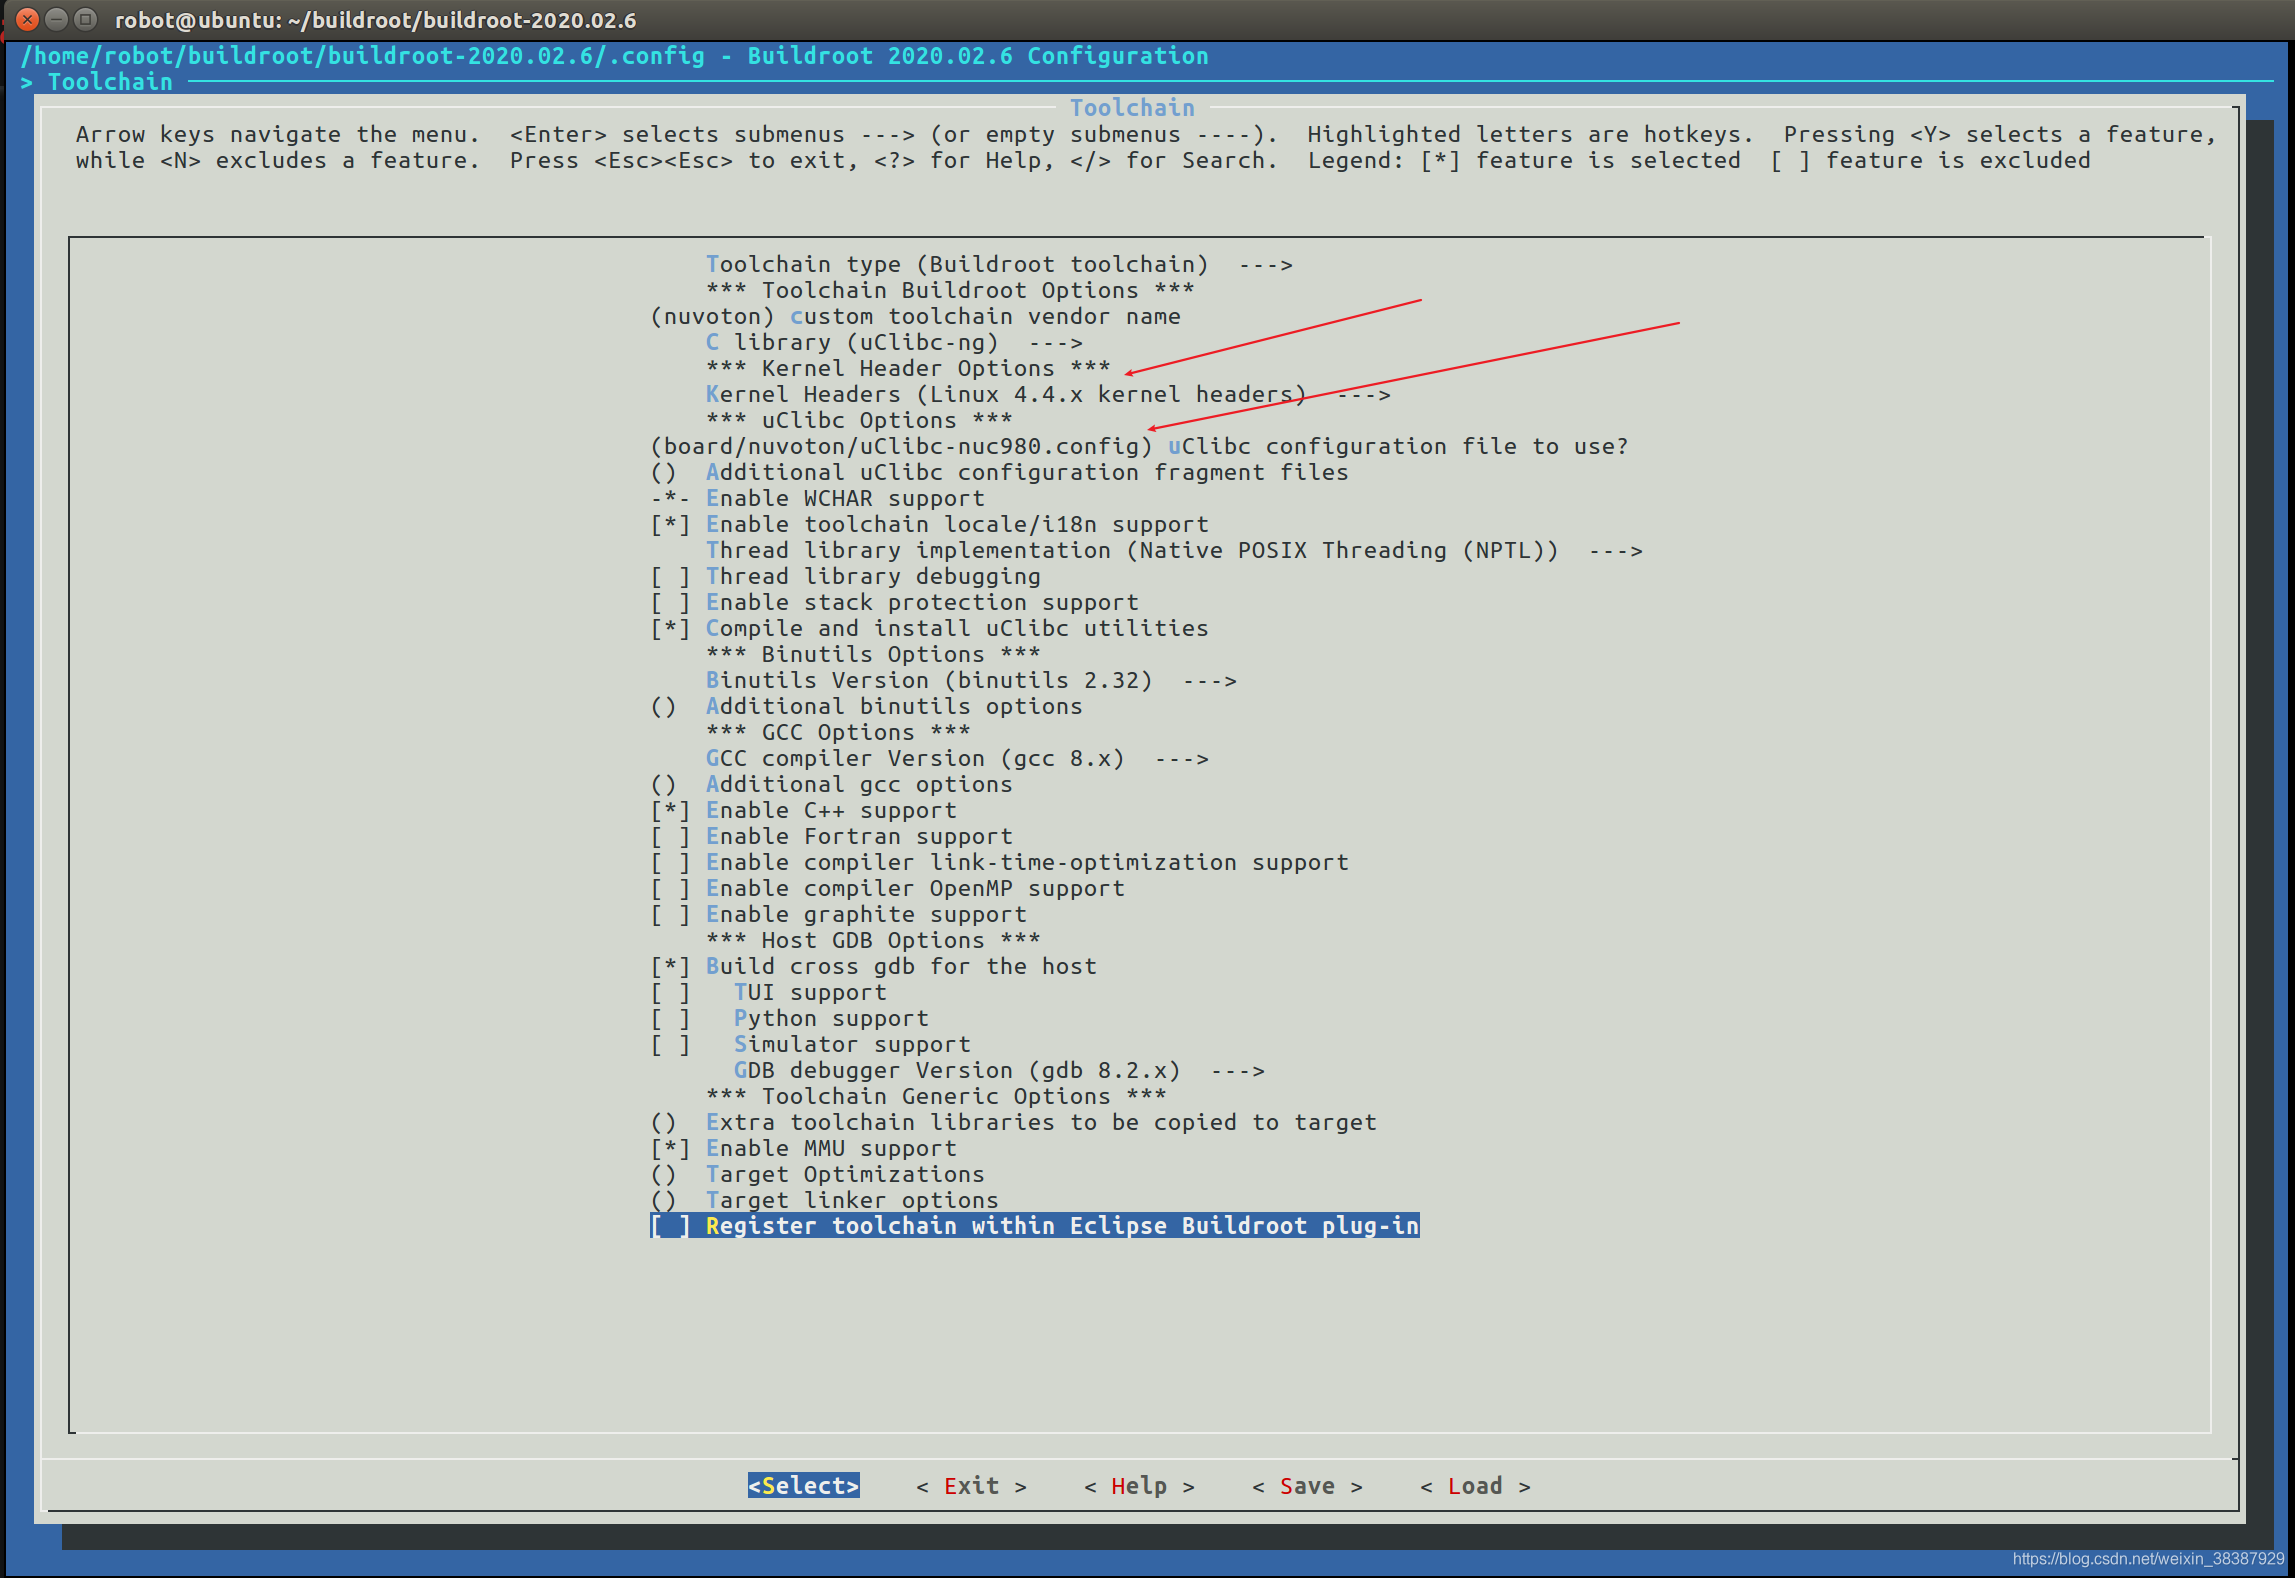Open the Binutils Version submenu
Image resolution: width=2295 pixels, height=1578 pixels.
coord(971,680)
